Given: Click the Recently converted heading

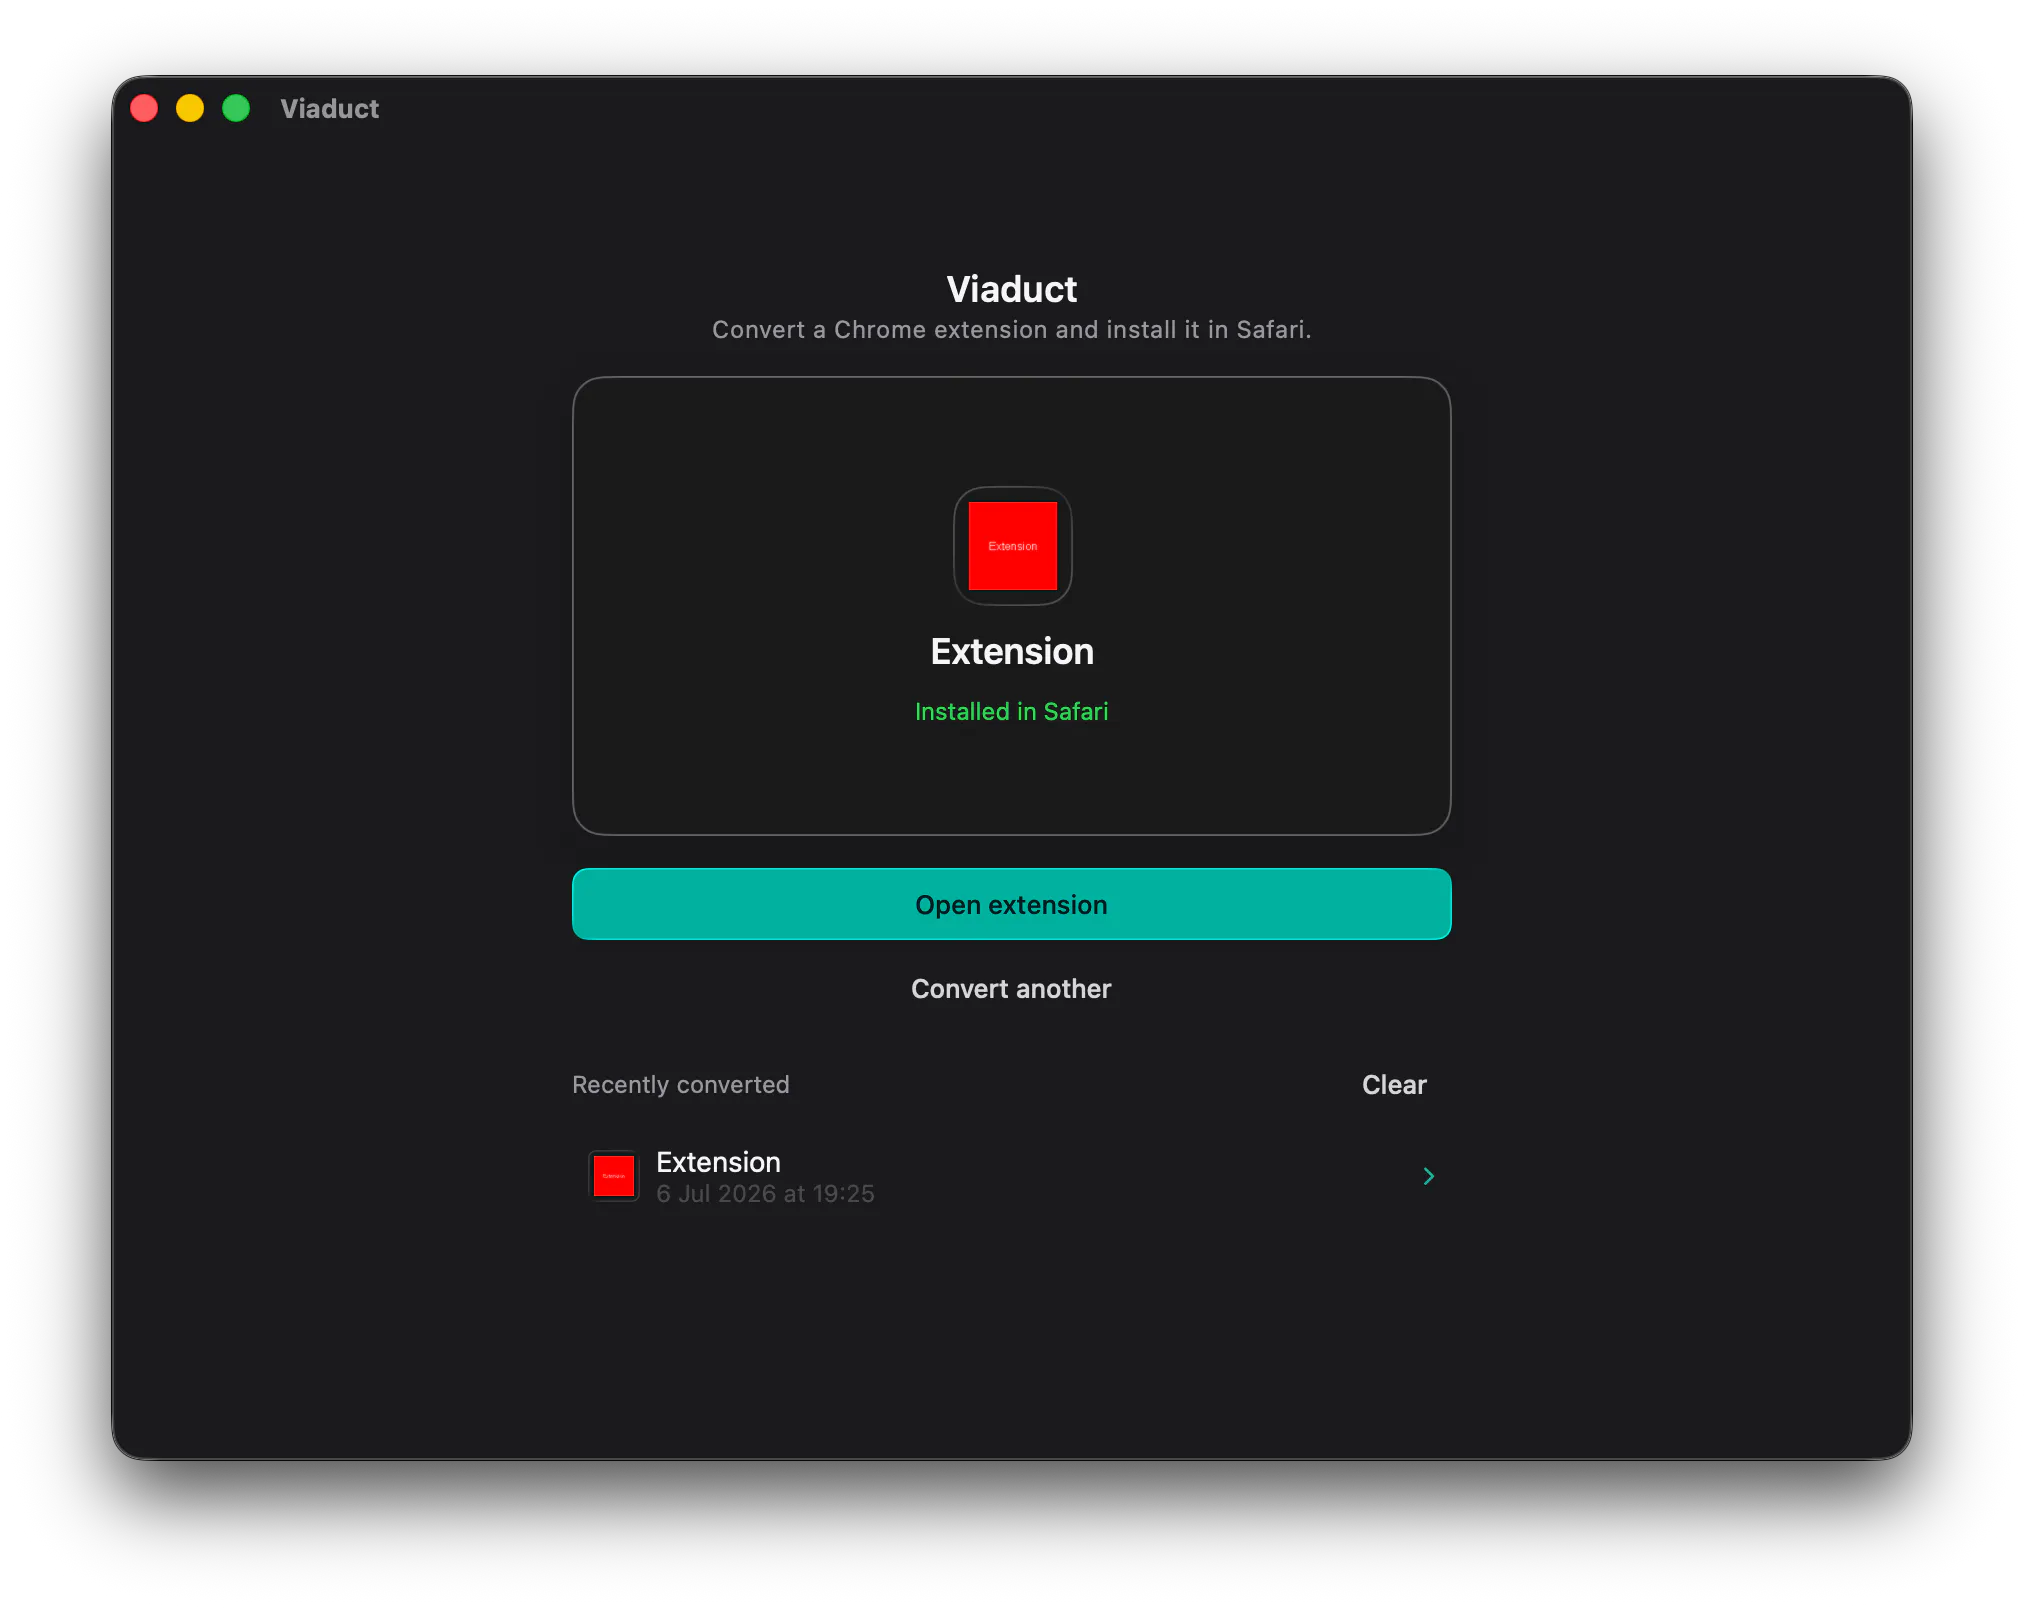Looking at the screenshot, I should click(681, 1085).
